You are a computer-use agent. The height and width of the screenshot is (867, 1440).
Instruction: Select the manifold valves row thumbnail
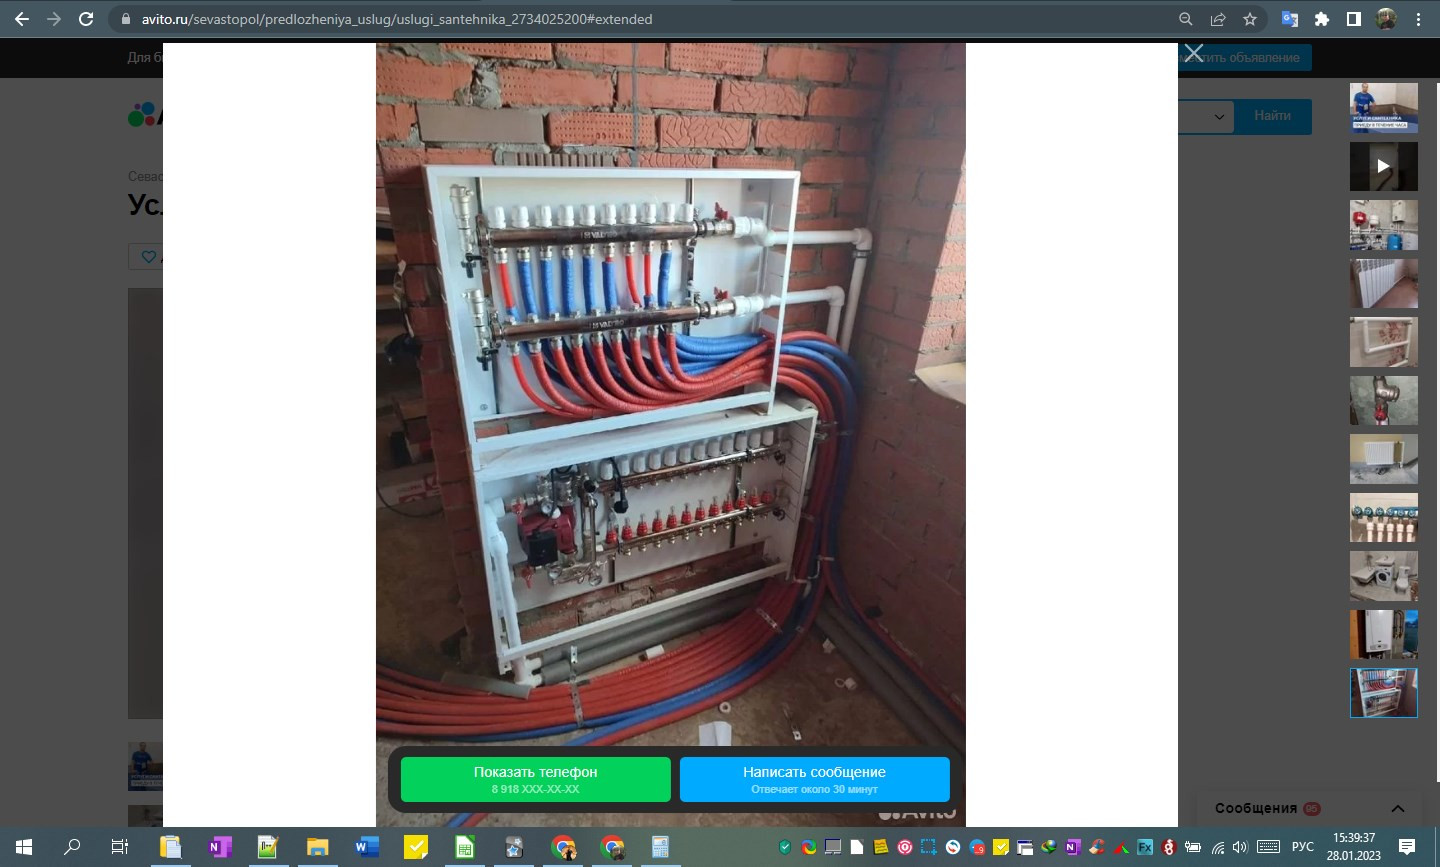coord(1384,518)
